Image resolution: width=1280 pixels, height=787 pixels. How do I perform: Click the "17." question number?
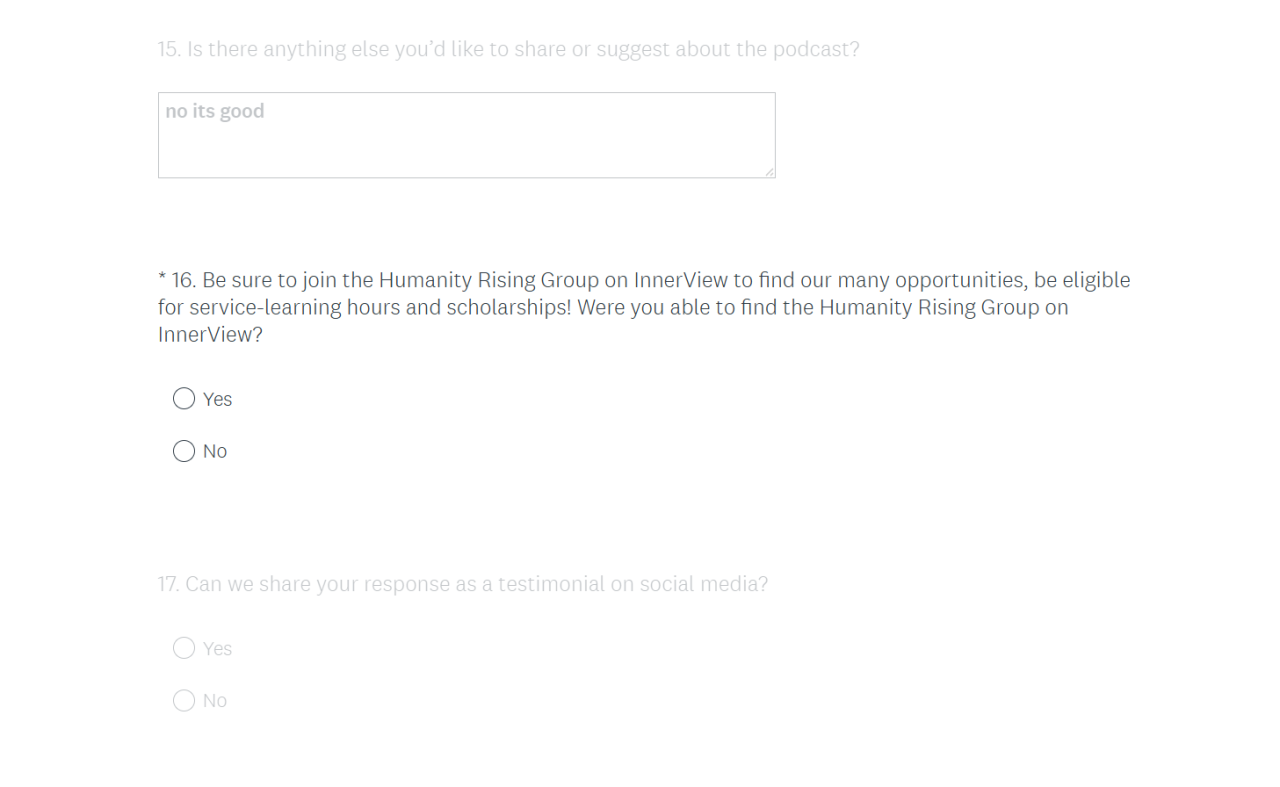pos(168,584)
